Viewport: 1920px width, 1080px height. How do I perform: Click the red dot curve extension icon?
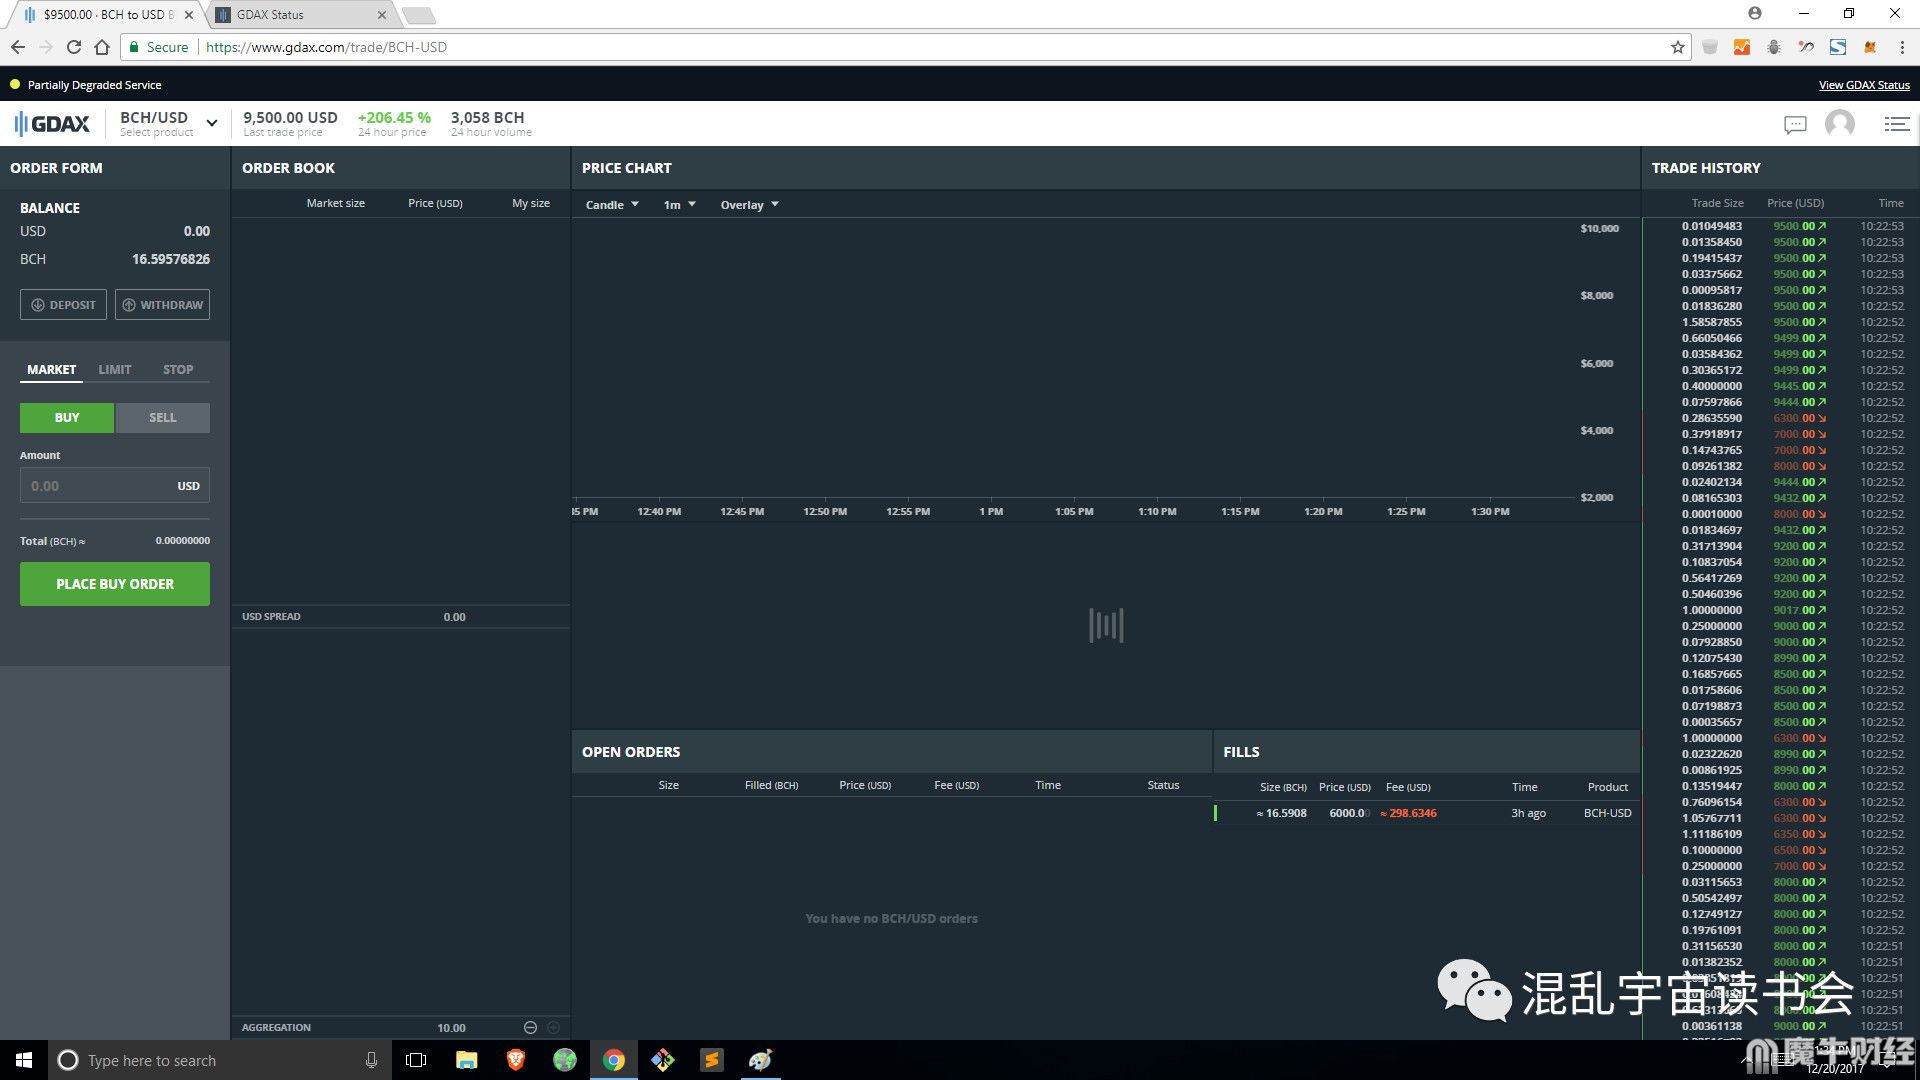click(x=1806, y=47)
